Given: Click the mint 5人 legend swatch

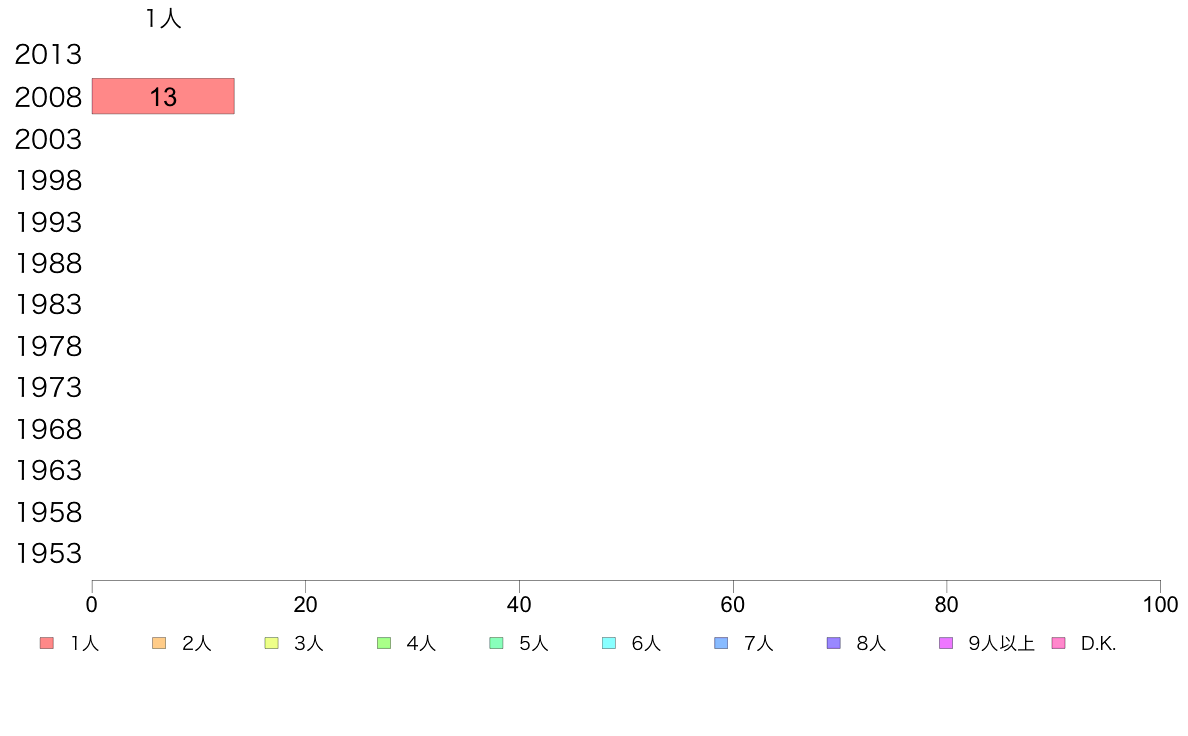Looking at the screenshot, I should 496,643.
